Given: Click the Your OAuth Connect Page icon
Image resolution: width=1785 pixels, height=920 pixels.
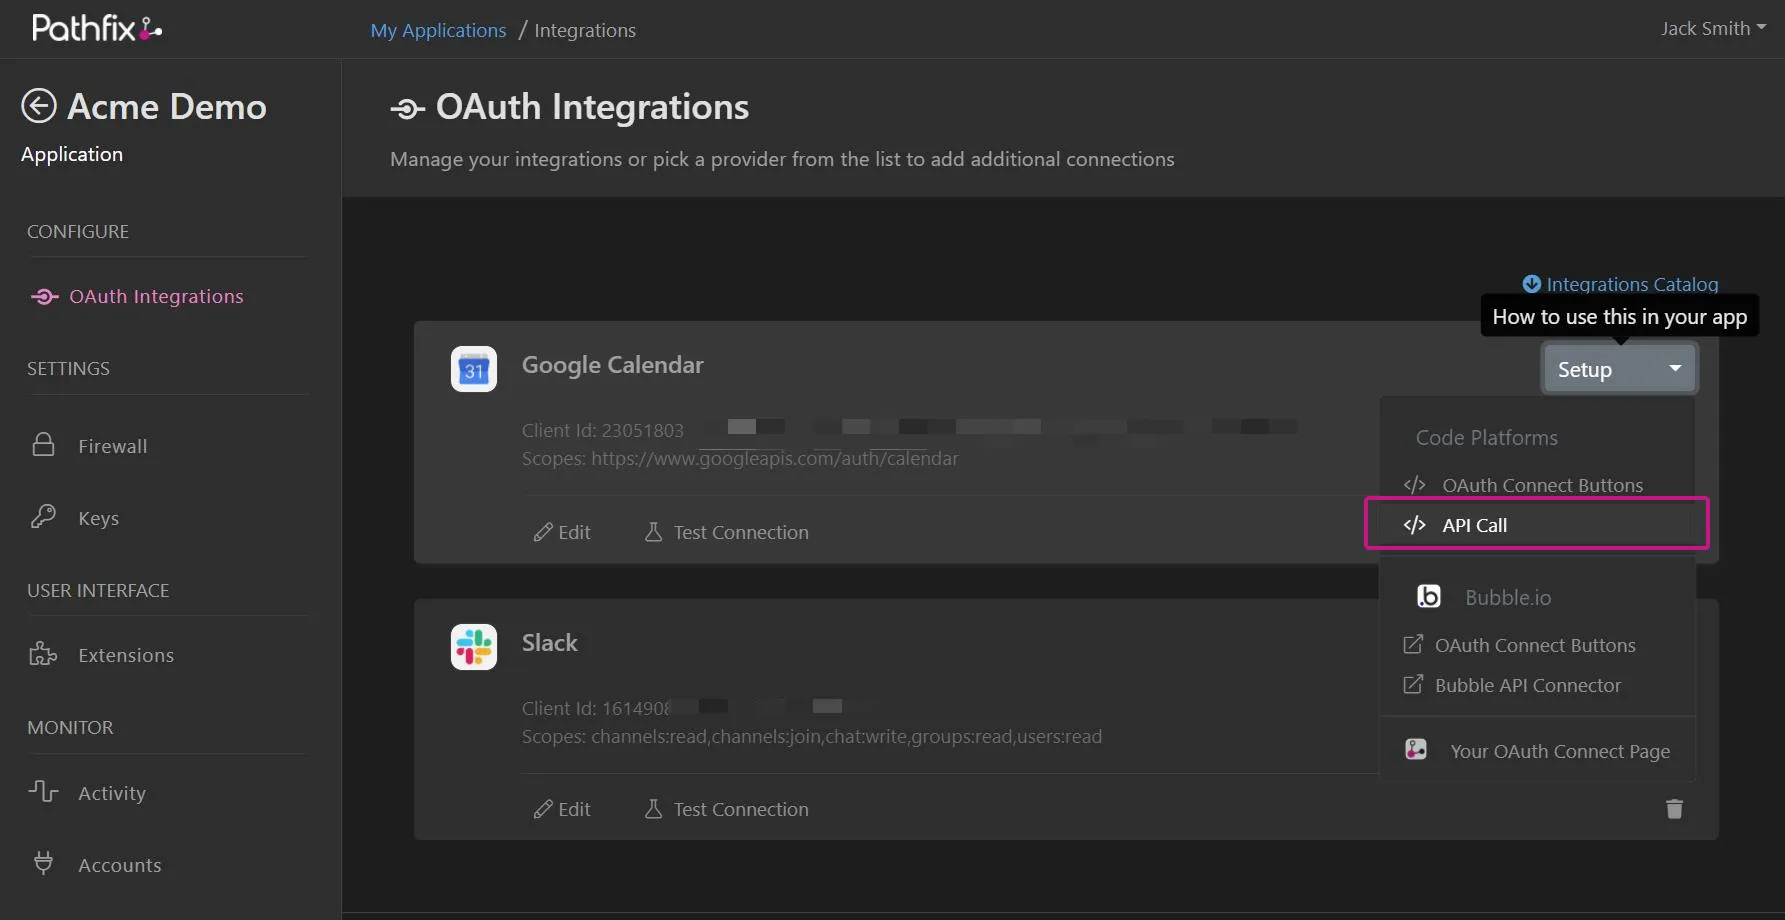Looking at the screenshot, I should (1416, 749).
